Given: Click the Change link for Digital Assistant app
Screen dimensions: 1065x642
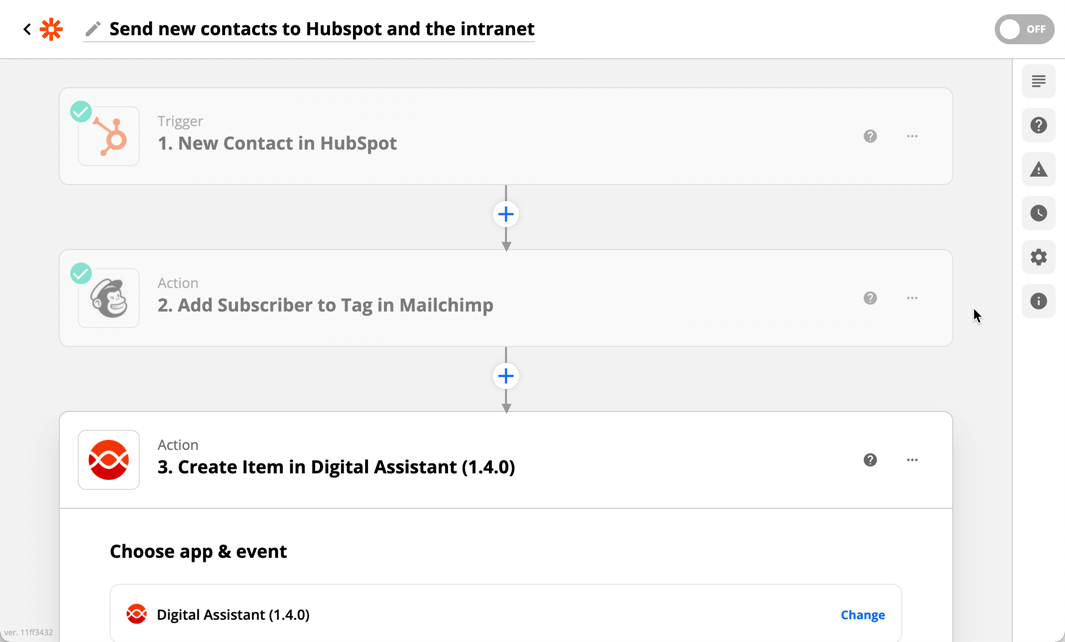Looking at the screenshot, I should click(863, 615).
